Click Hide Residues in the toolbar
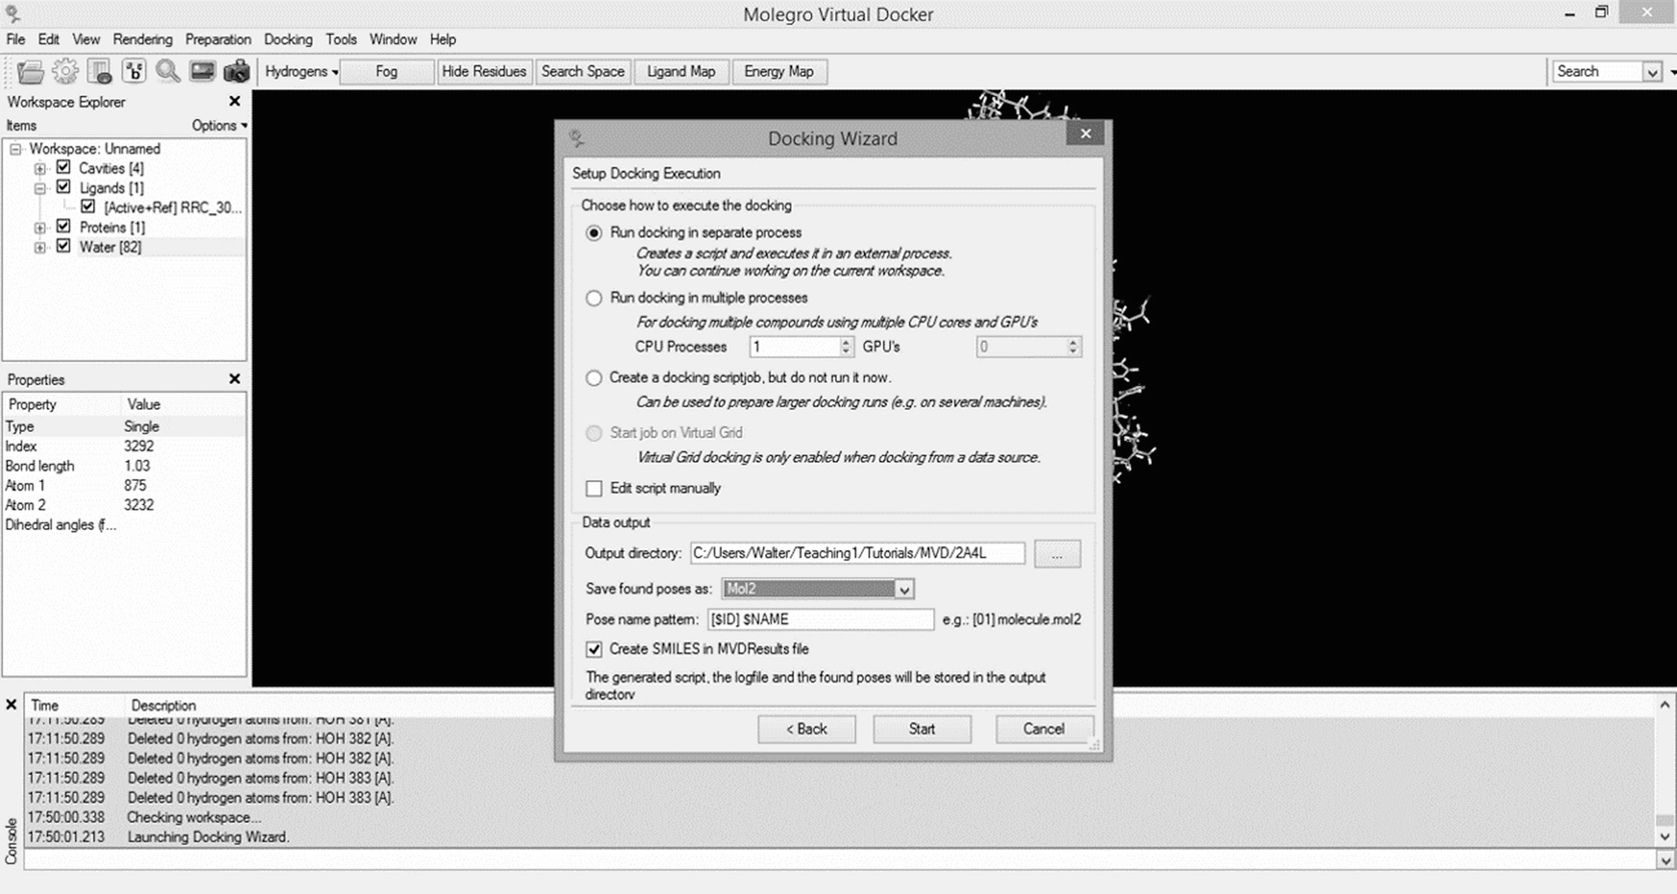The image size is (1677, 894). 484,71
